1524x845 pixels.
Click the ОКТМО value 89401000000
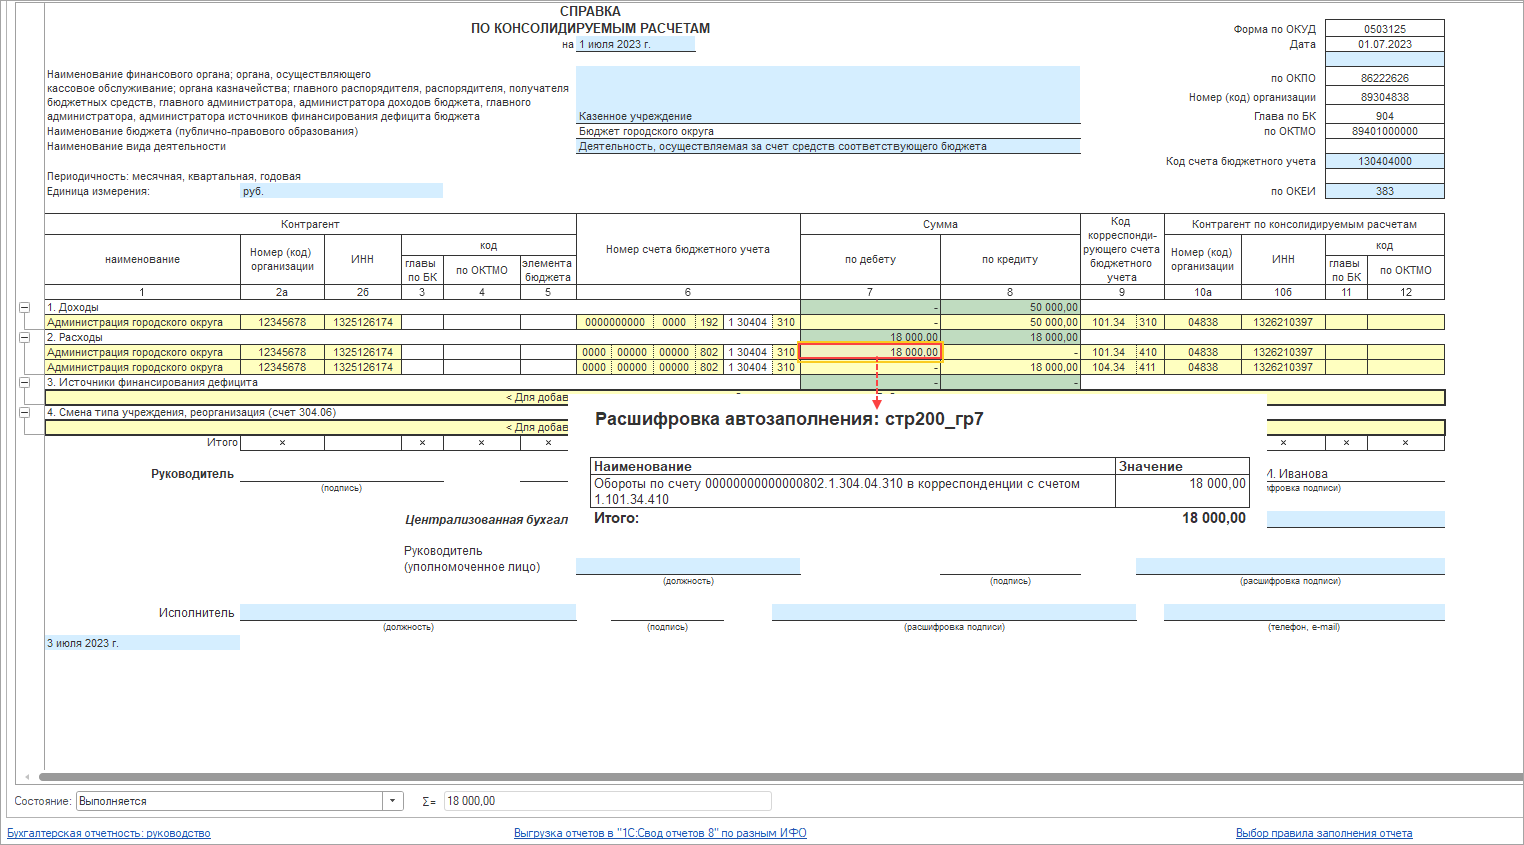1384,131
